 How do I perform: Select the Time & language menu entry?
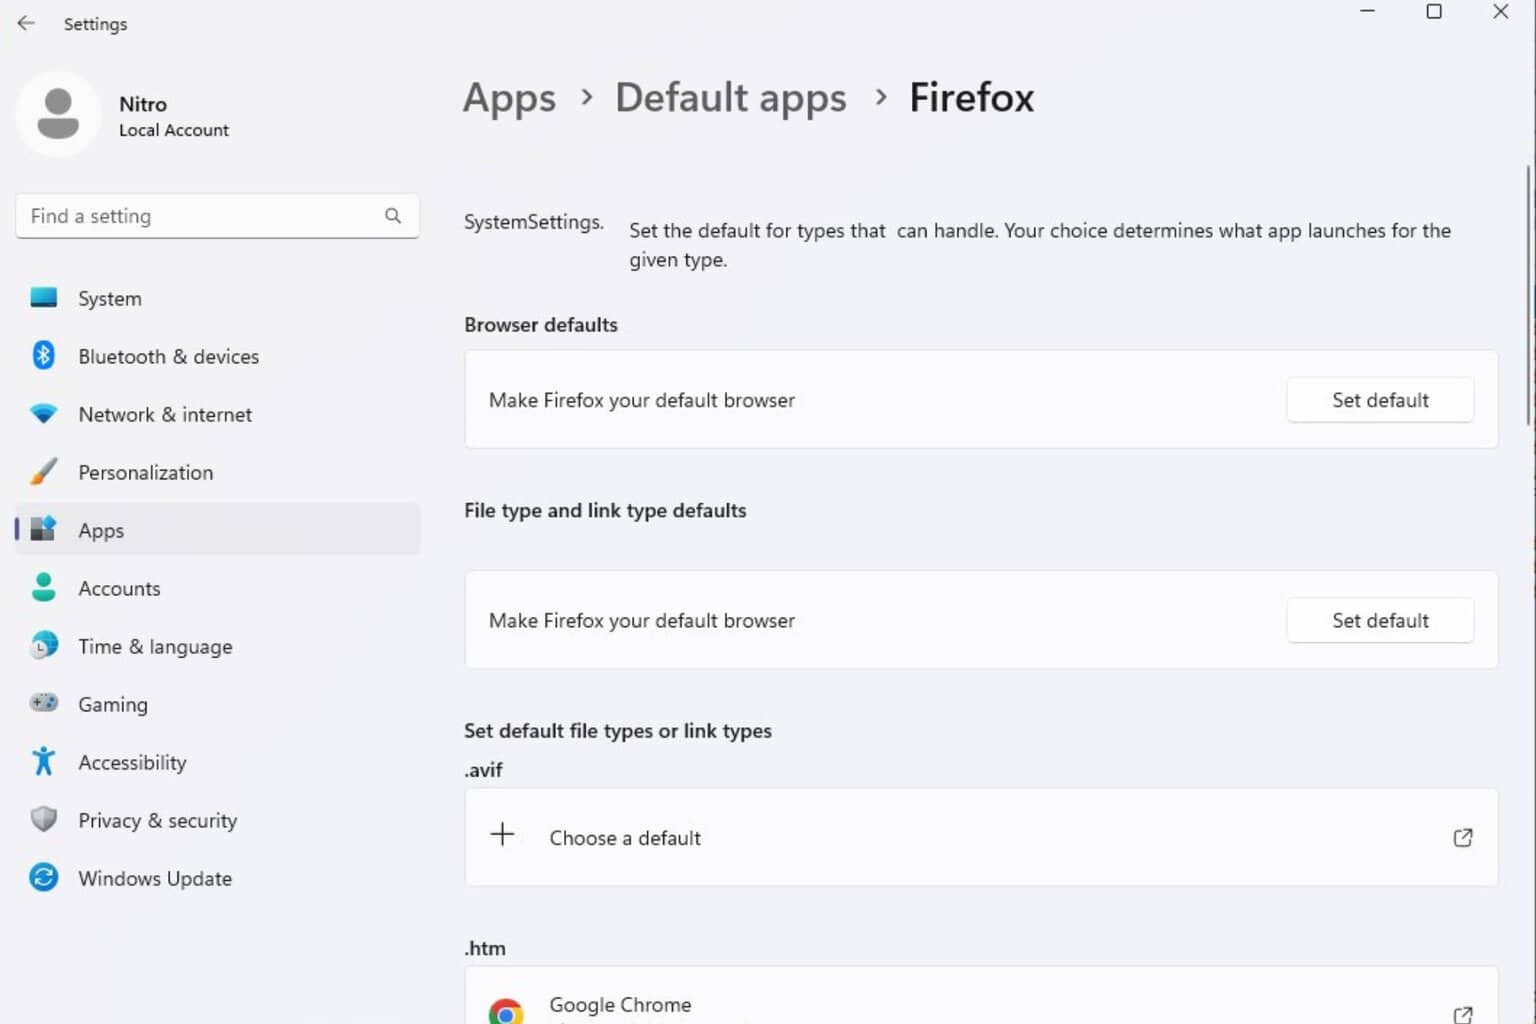[155, 646]
